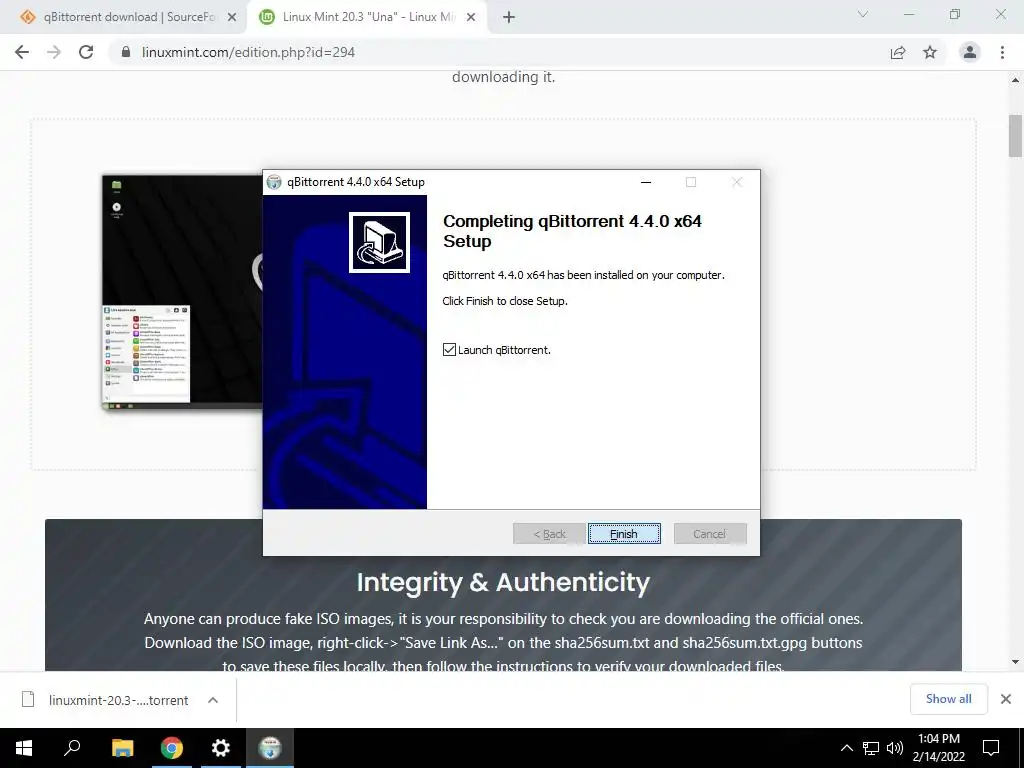Click the 'Click Finish to close Setup.' text
Image resolution: width=1024 pixels, height=768 pixels.
coord(505,301)
